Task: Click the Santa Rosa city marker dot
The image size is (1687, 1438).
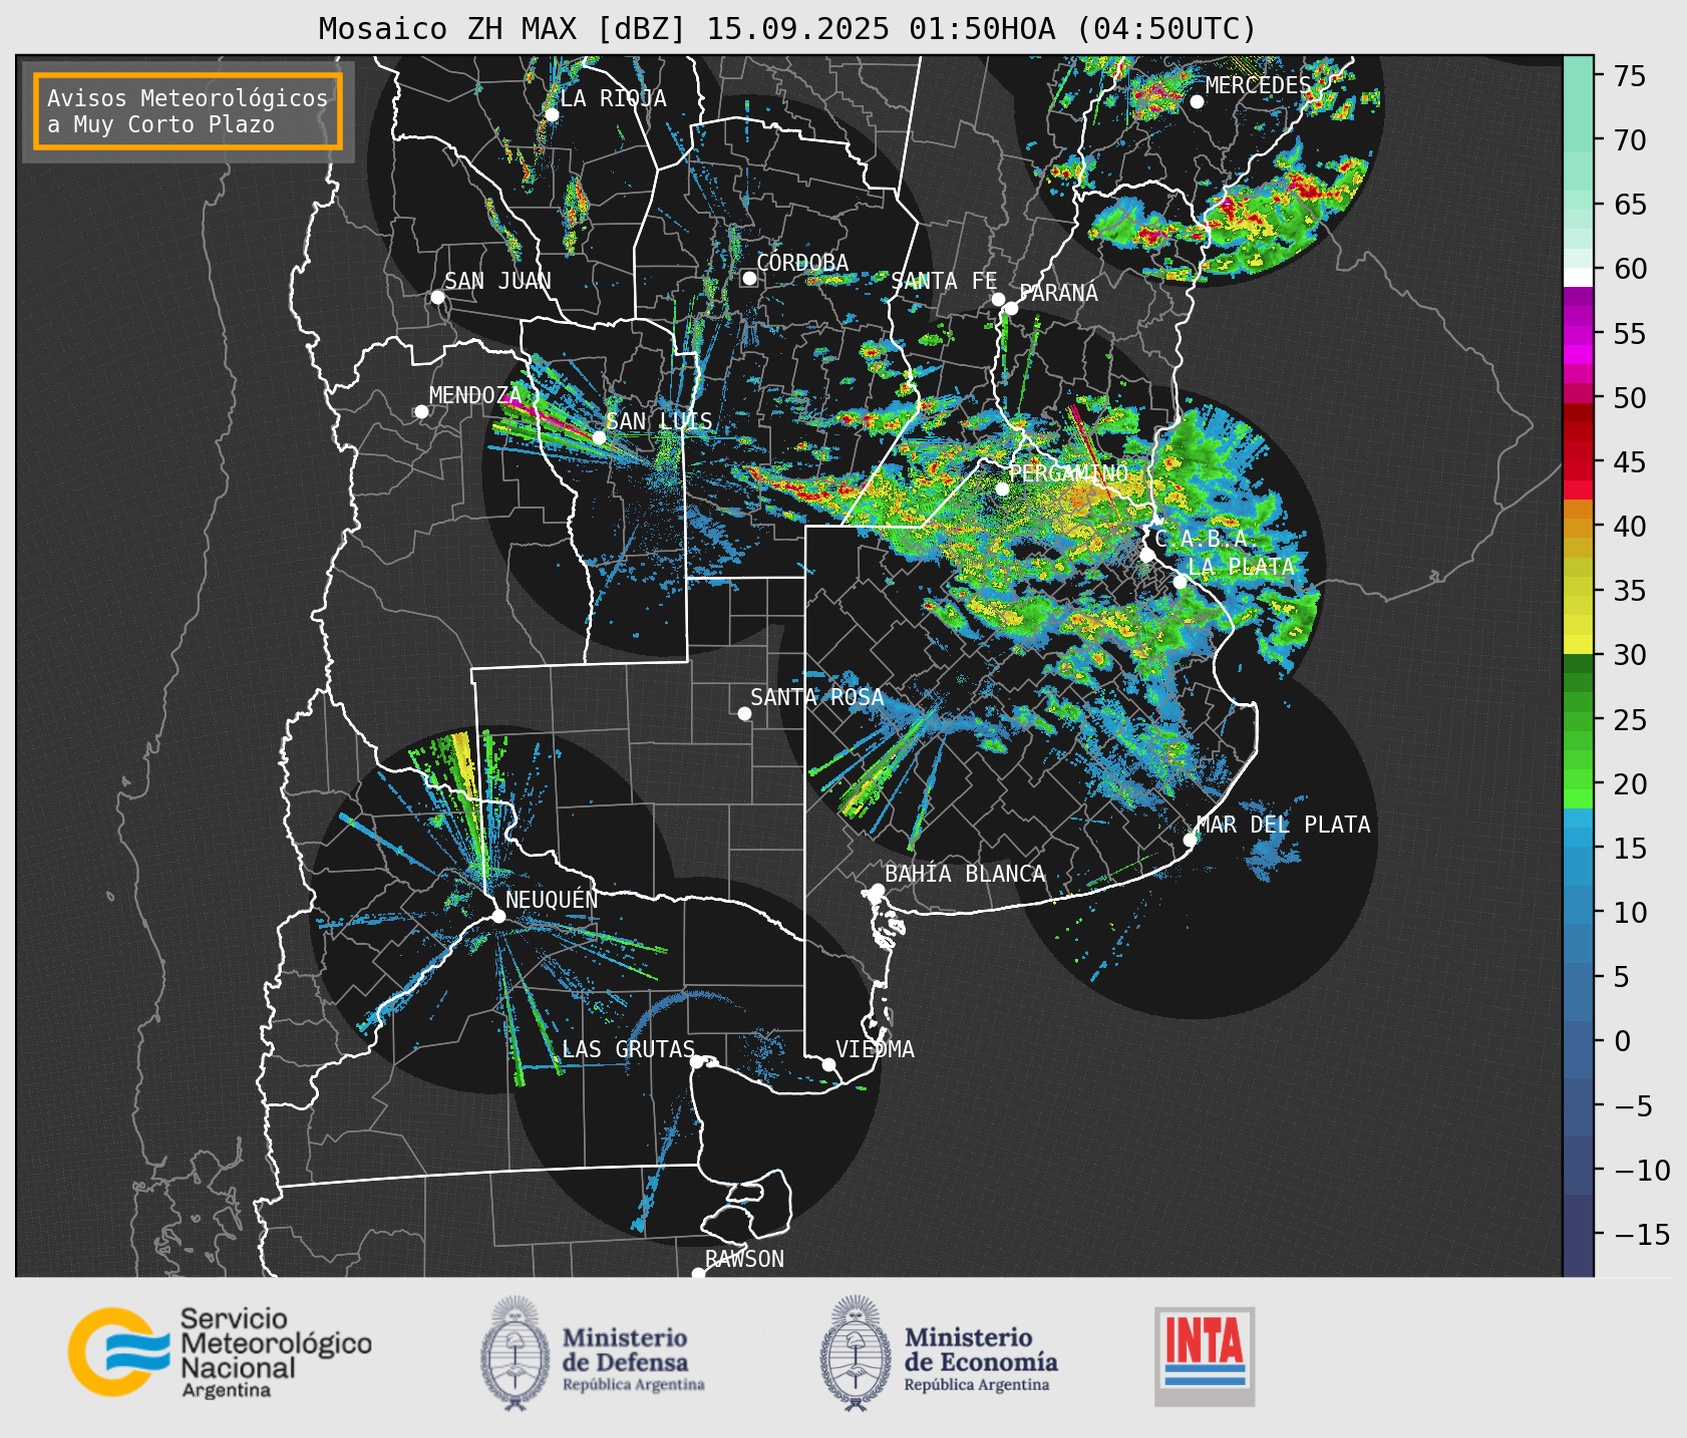Action: point(744,713)
